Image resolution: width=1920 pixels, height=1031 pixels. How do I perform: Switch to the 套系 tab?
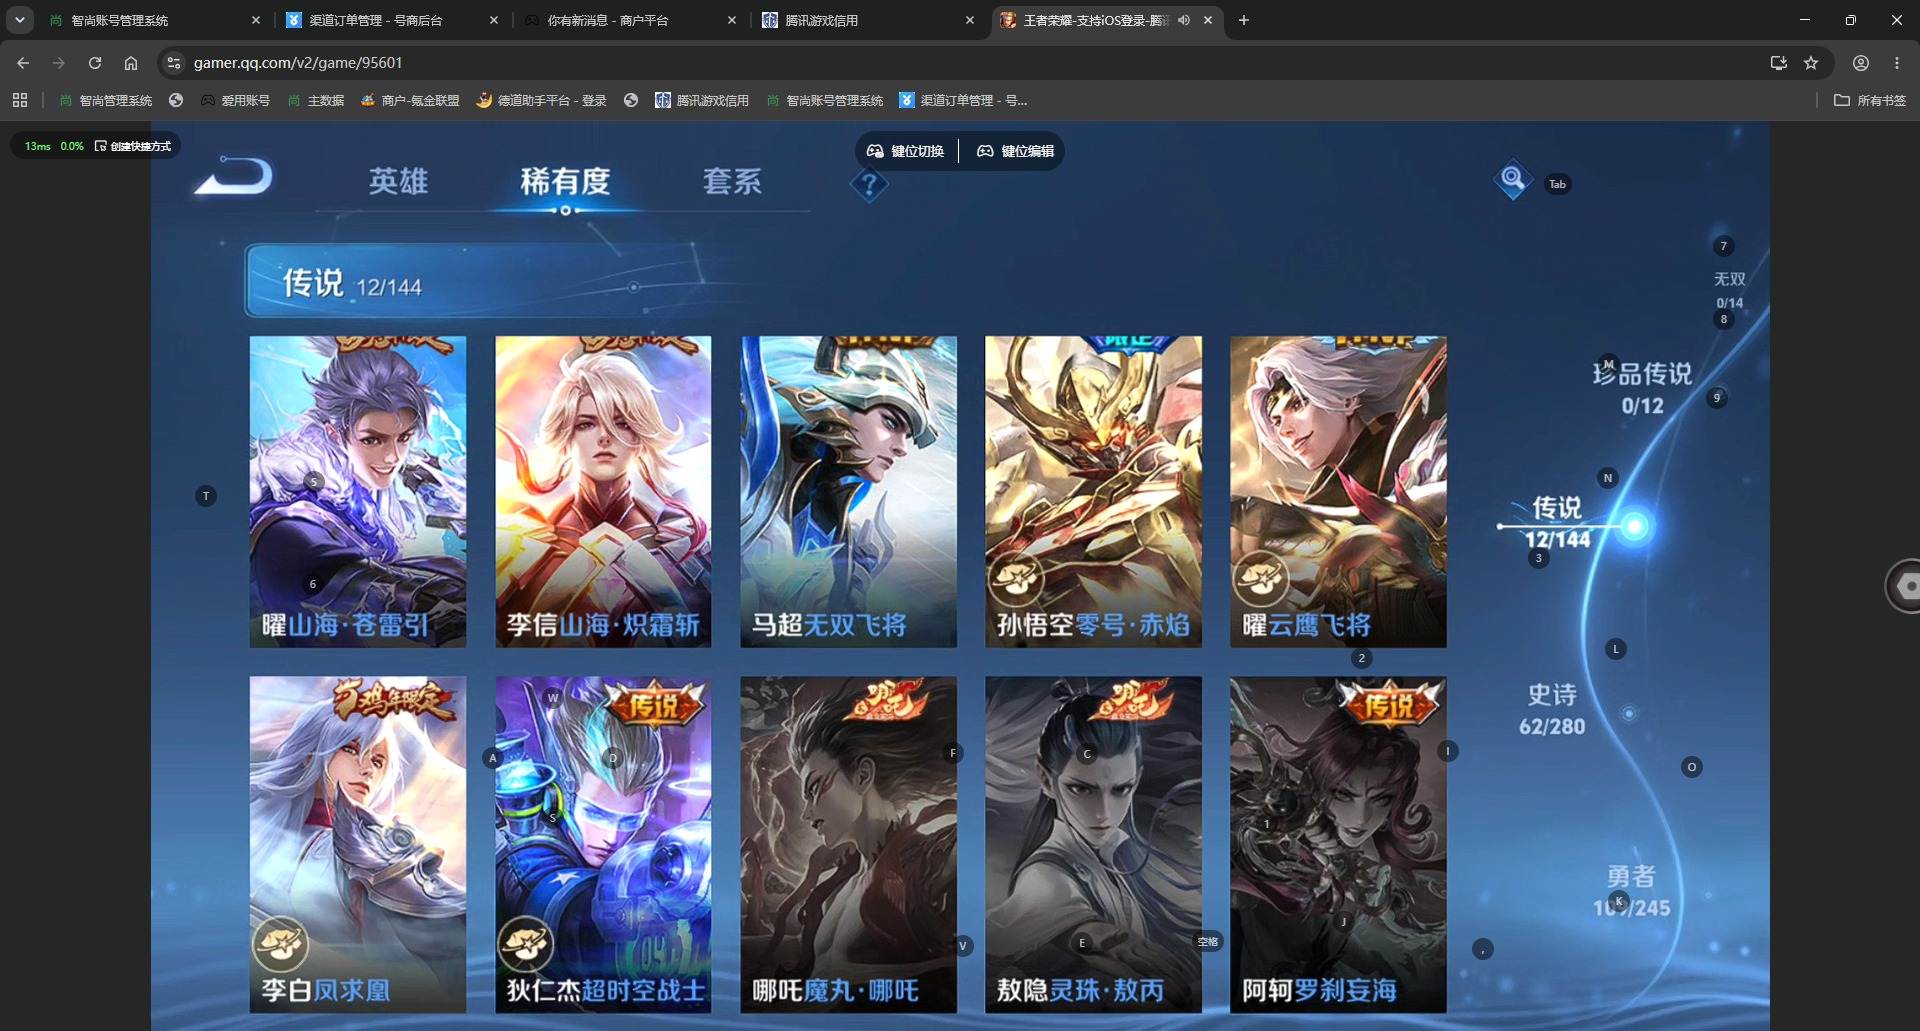(732, 181)
